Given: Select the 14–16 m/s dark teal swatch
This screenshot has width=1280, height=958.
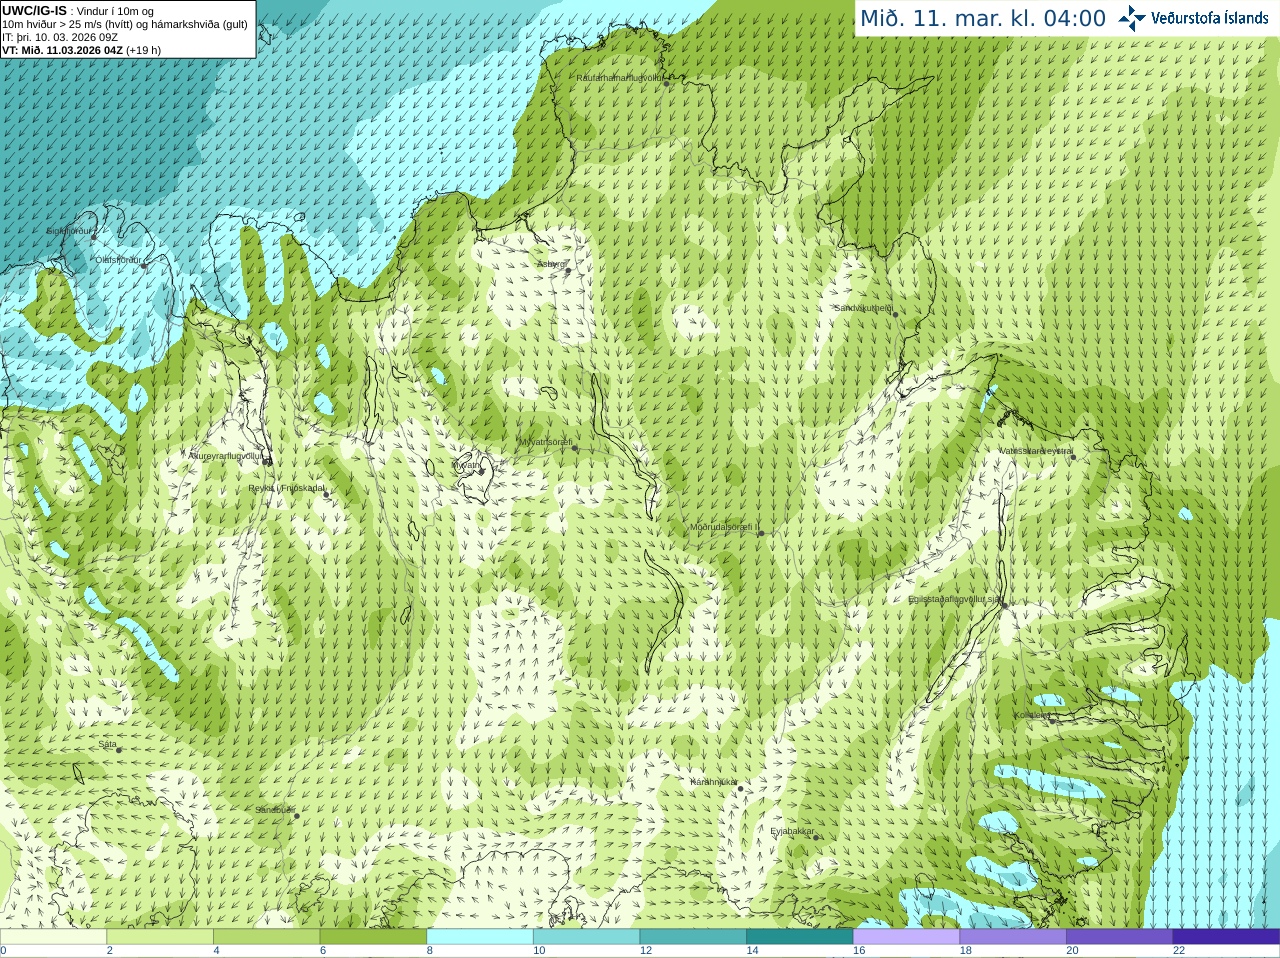Looking at the screenshot, I should click(x=800, y=937).
